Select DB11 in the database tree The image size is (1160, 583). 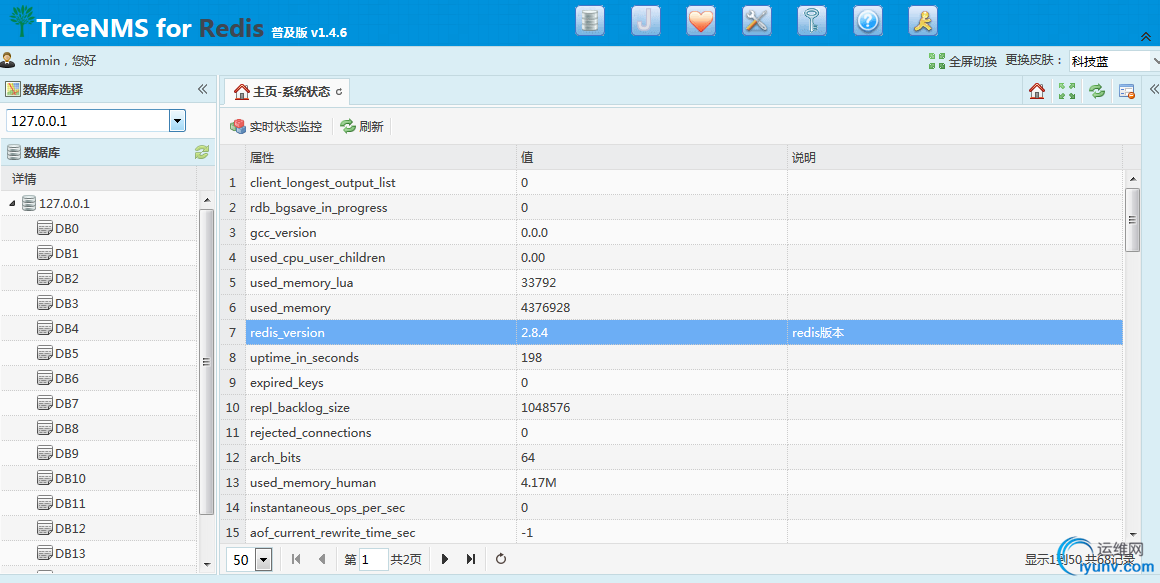(x=70, y=504)
